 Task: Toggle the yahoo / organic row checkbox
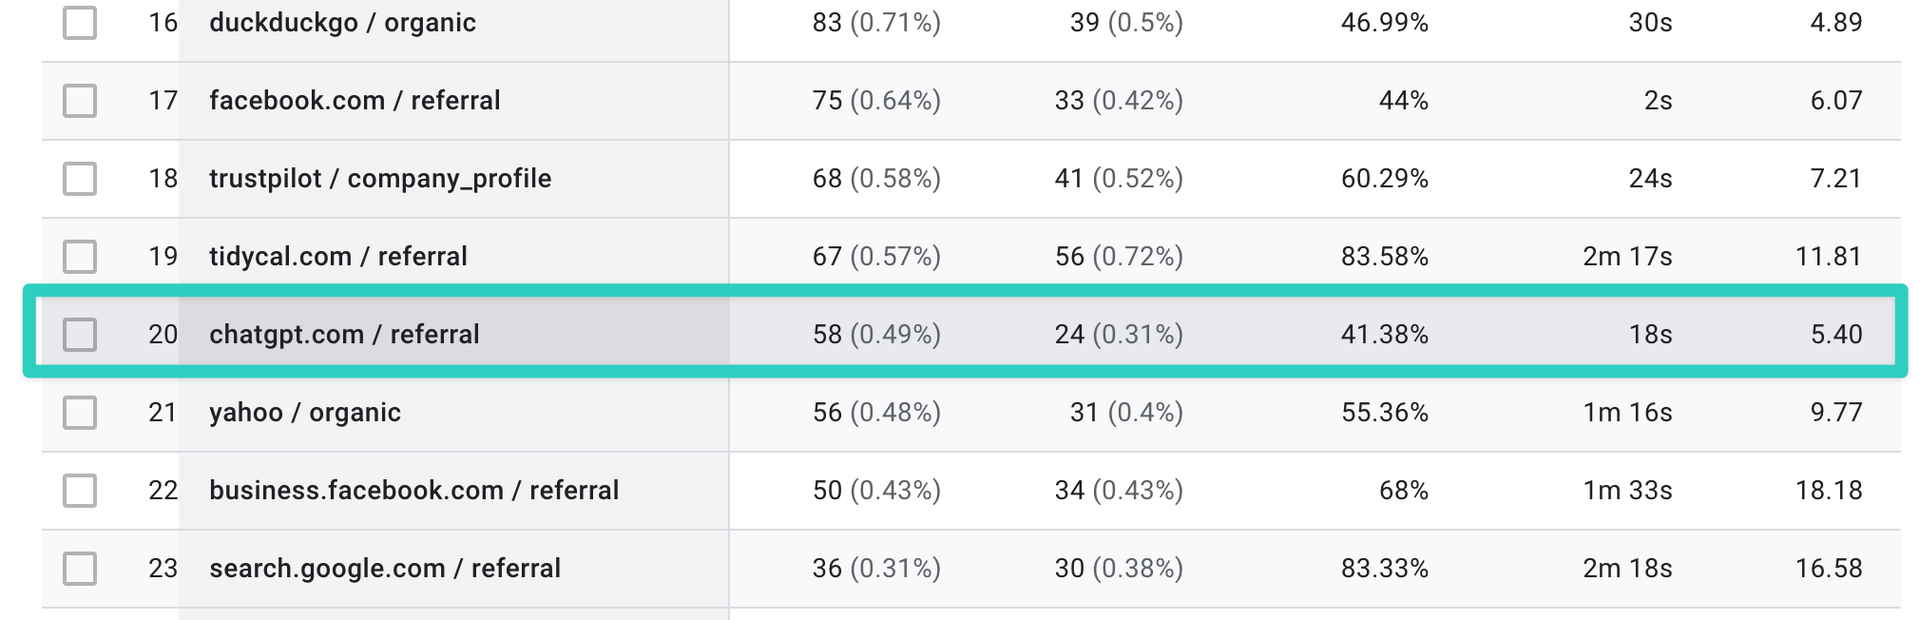point(80,412)
